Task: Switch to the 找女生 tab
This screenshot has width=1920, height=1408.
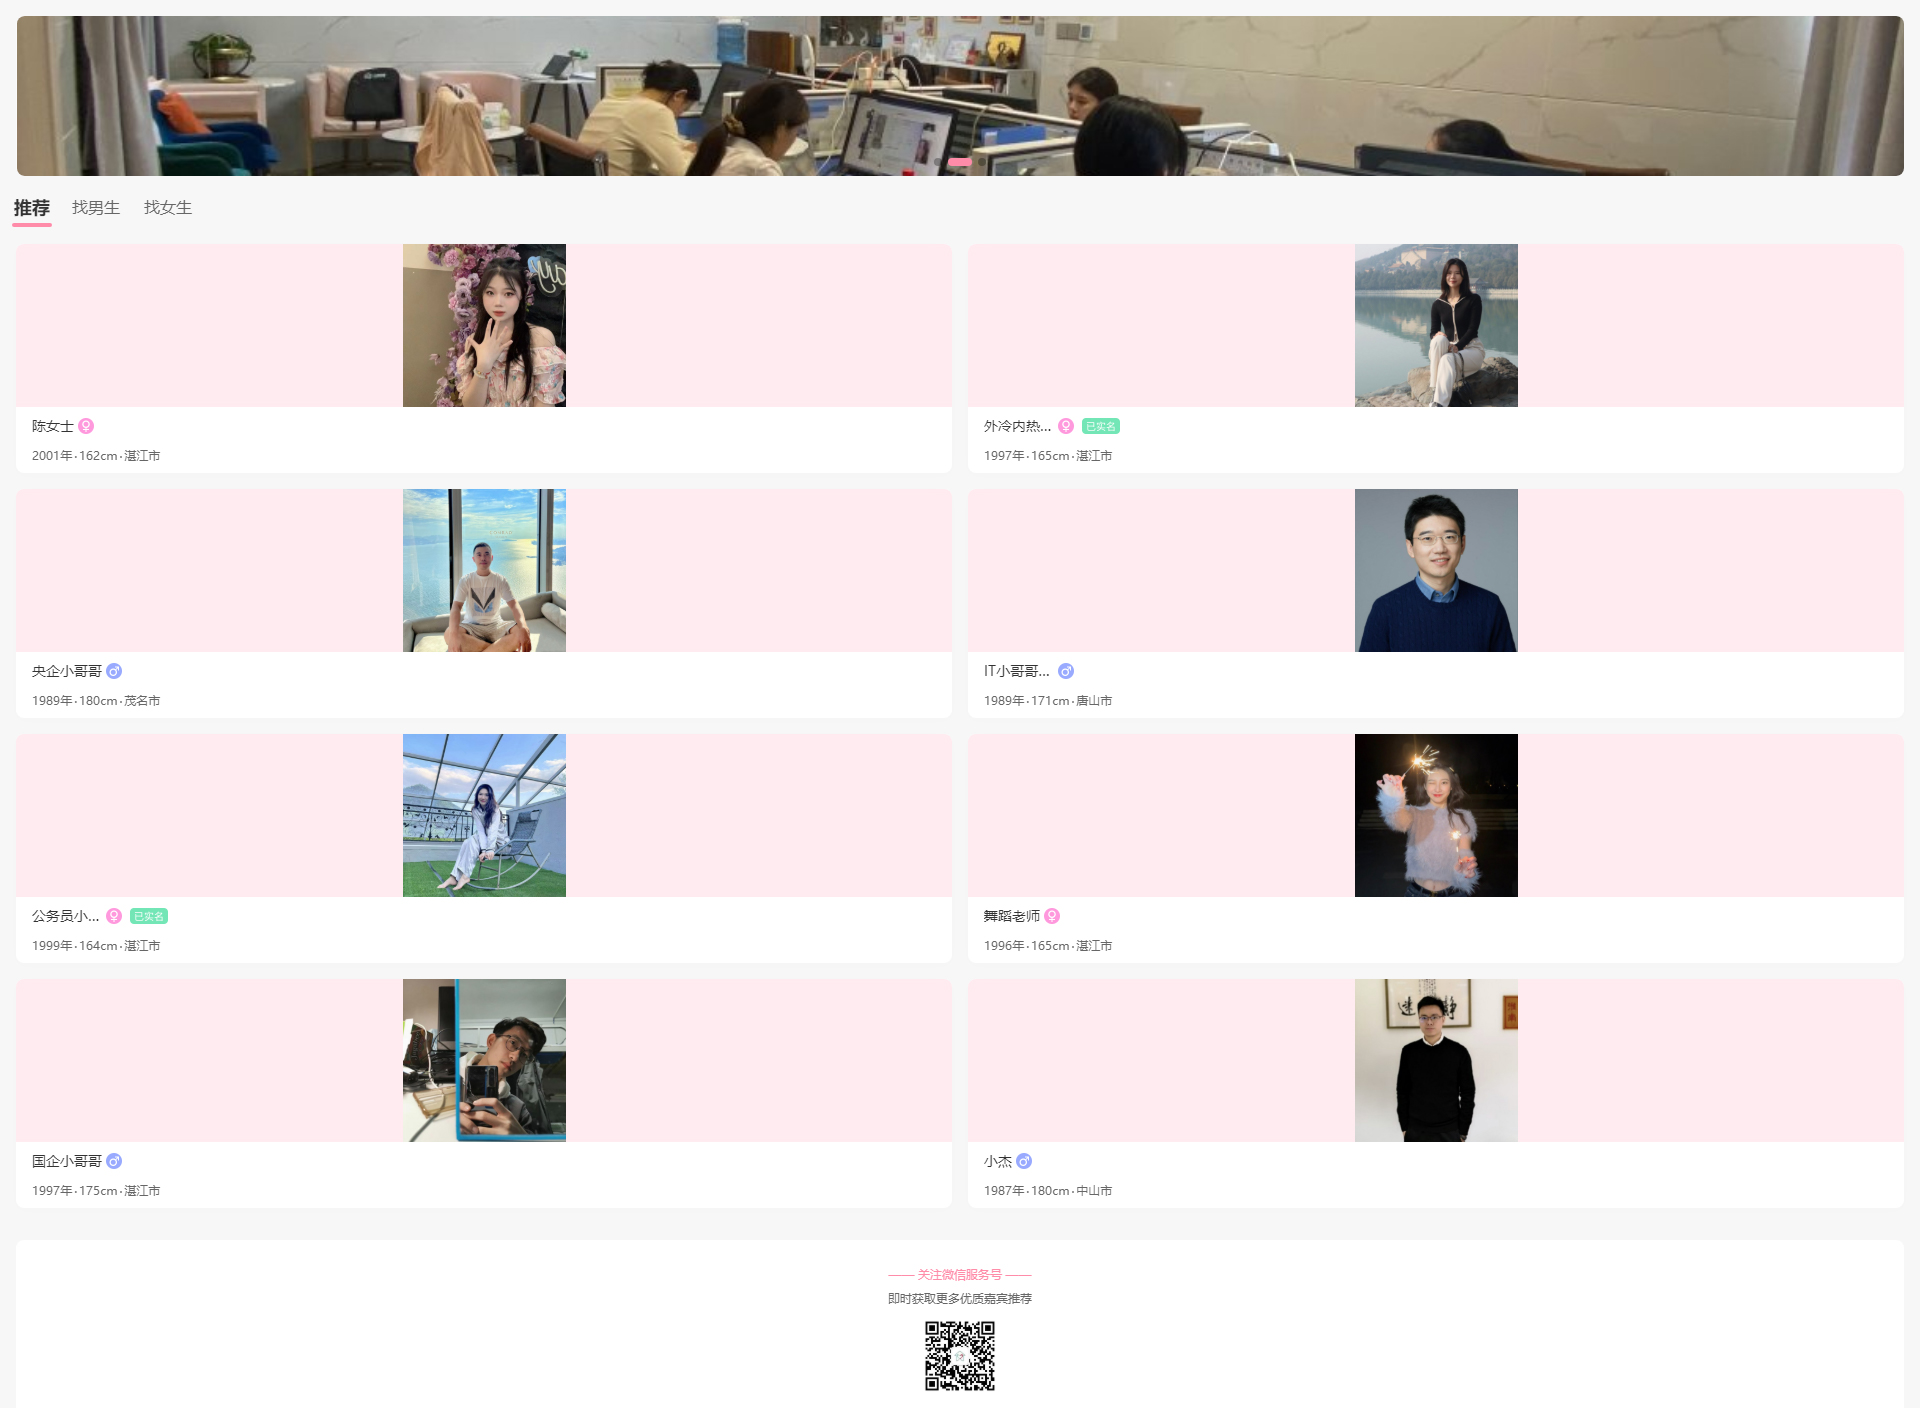Action: coord(168,208)
